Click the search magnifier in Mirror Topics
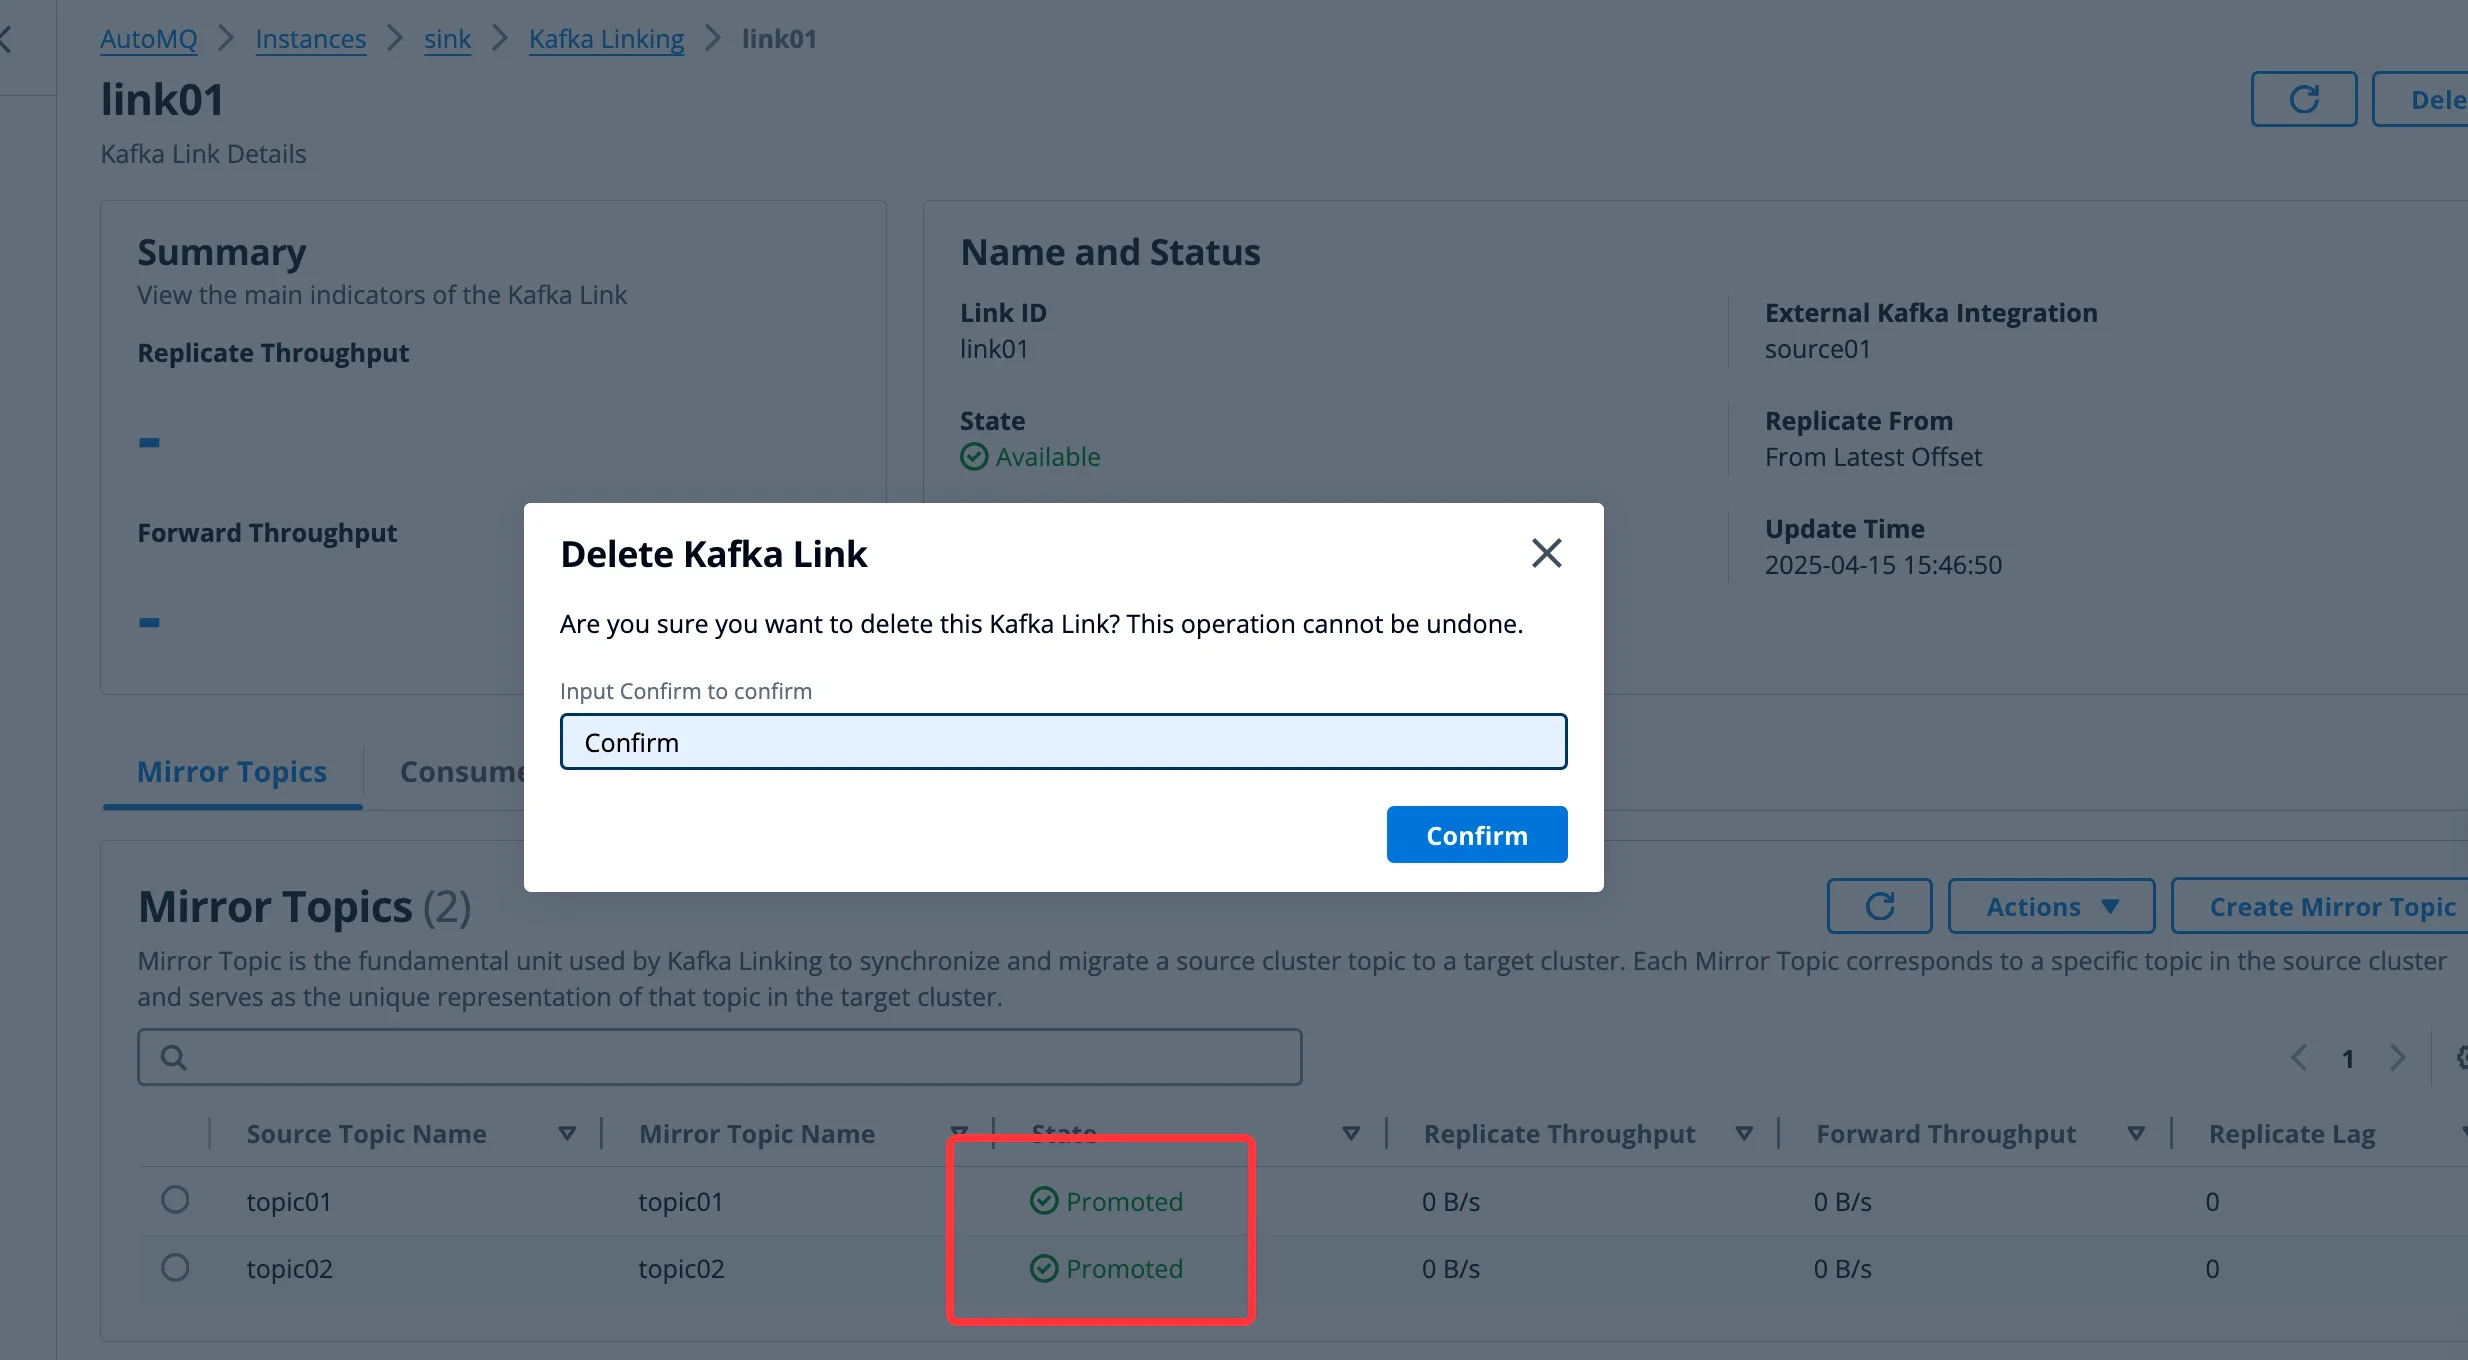The height and width of the screenshot is (1360, 2468). pyautogui.click(x=174, y=1056)
